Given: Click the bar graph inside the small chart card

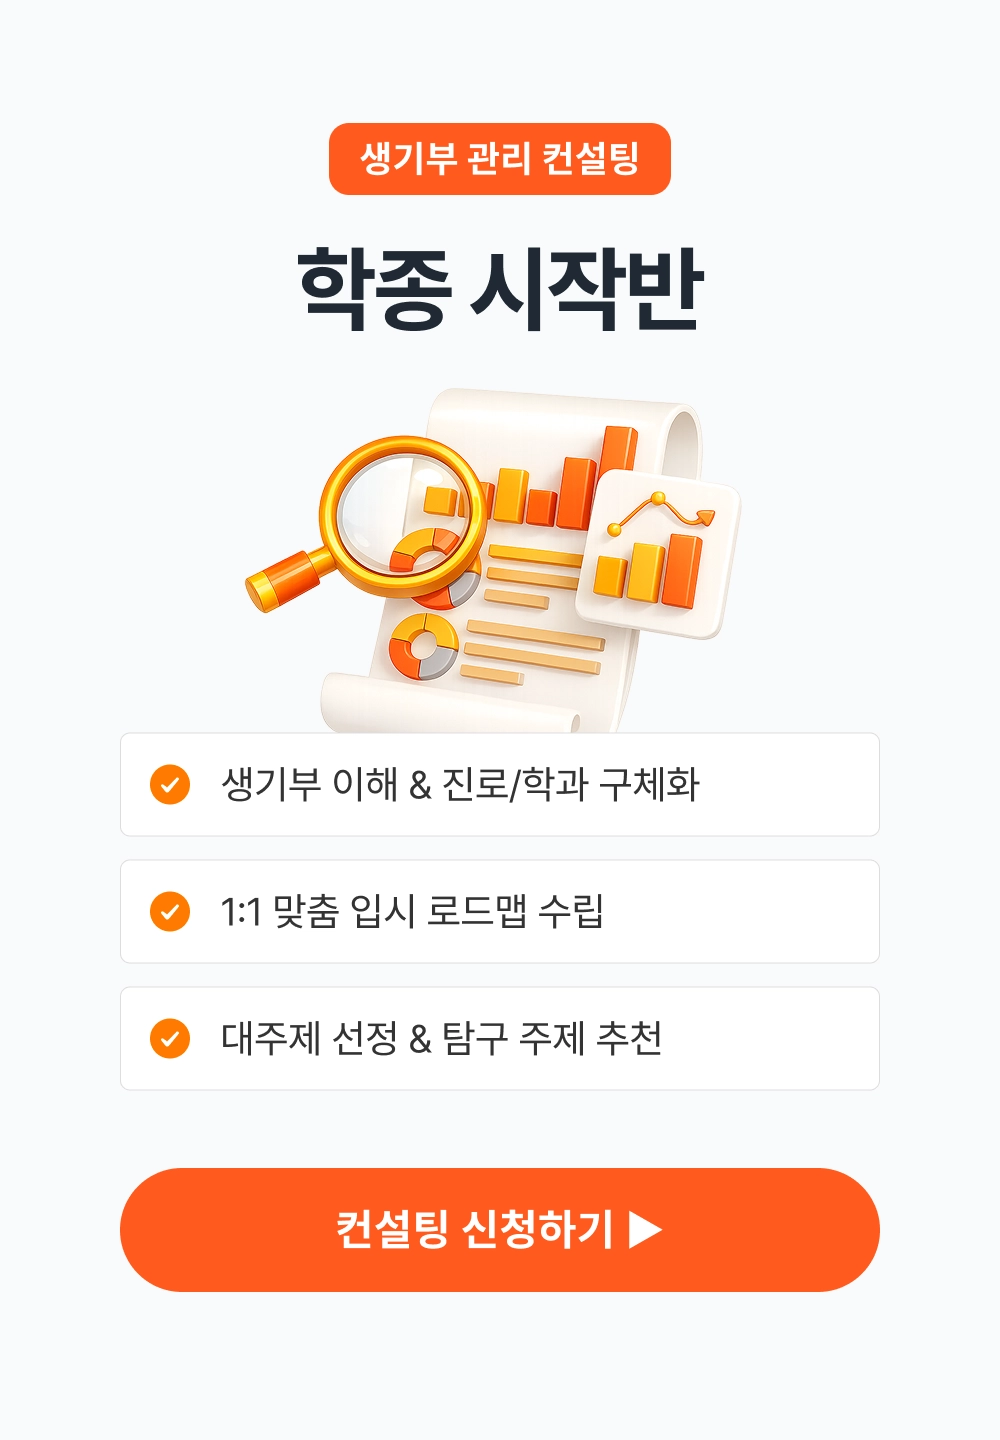Looking at the screenshot, I should (x=648, y=571).
